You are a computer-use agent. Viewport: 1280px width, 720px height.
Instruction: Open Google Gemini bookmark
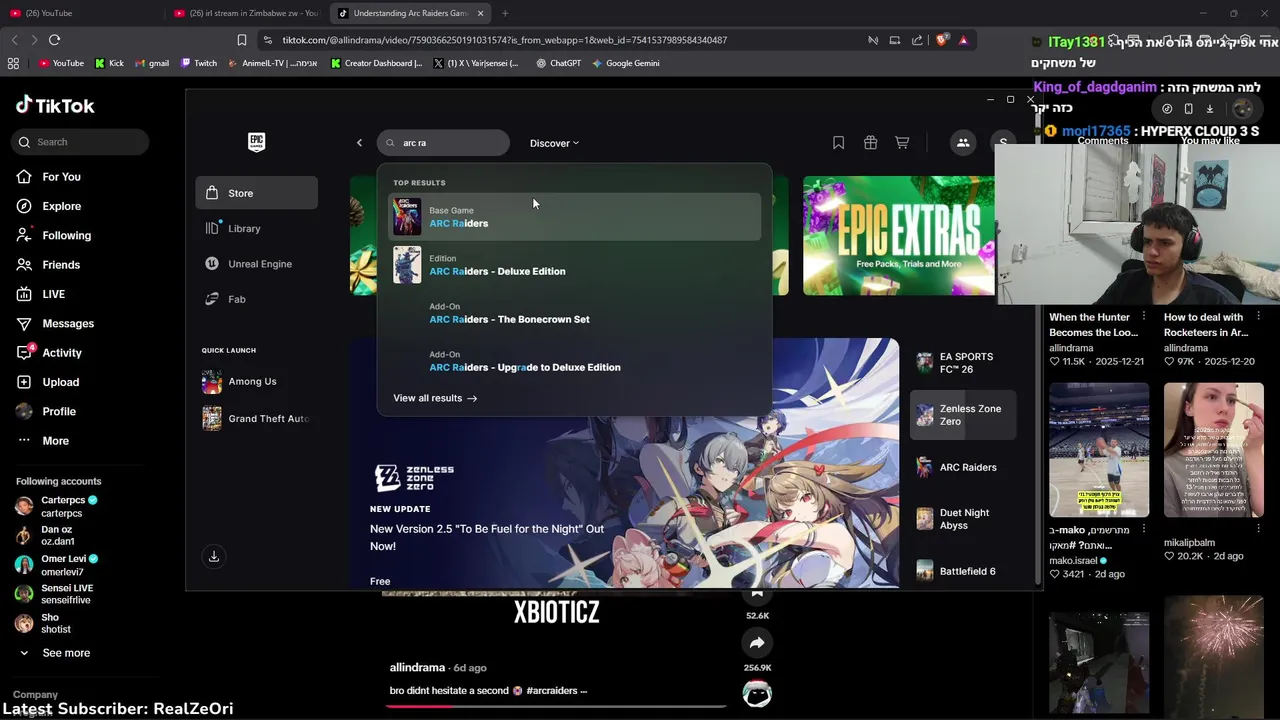click(626, 63)
